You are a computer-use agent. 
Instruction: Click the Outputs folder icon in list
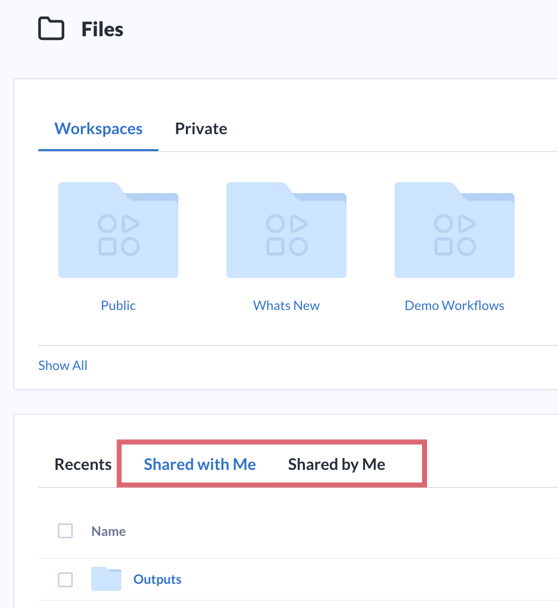coord(106,579)
